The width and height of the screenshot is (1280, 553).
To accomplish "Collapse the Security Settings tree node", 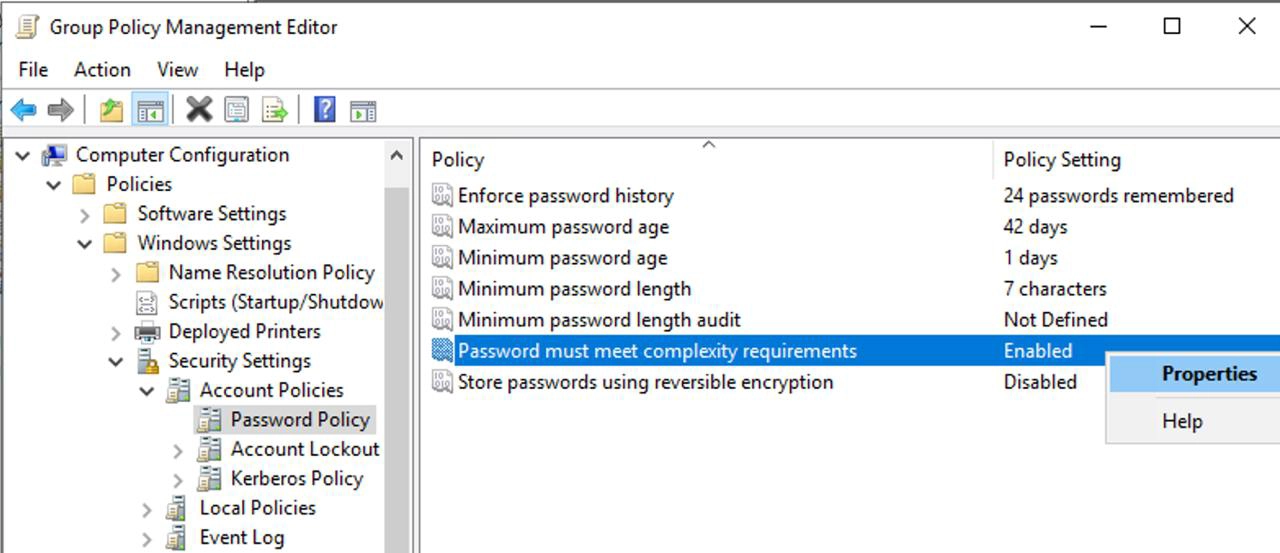I will click(x=116, y=361).
